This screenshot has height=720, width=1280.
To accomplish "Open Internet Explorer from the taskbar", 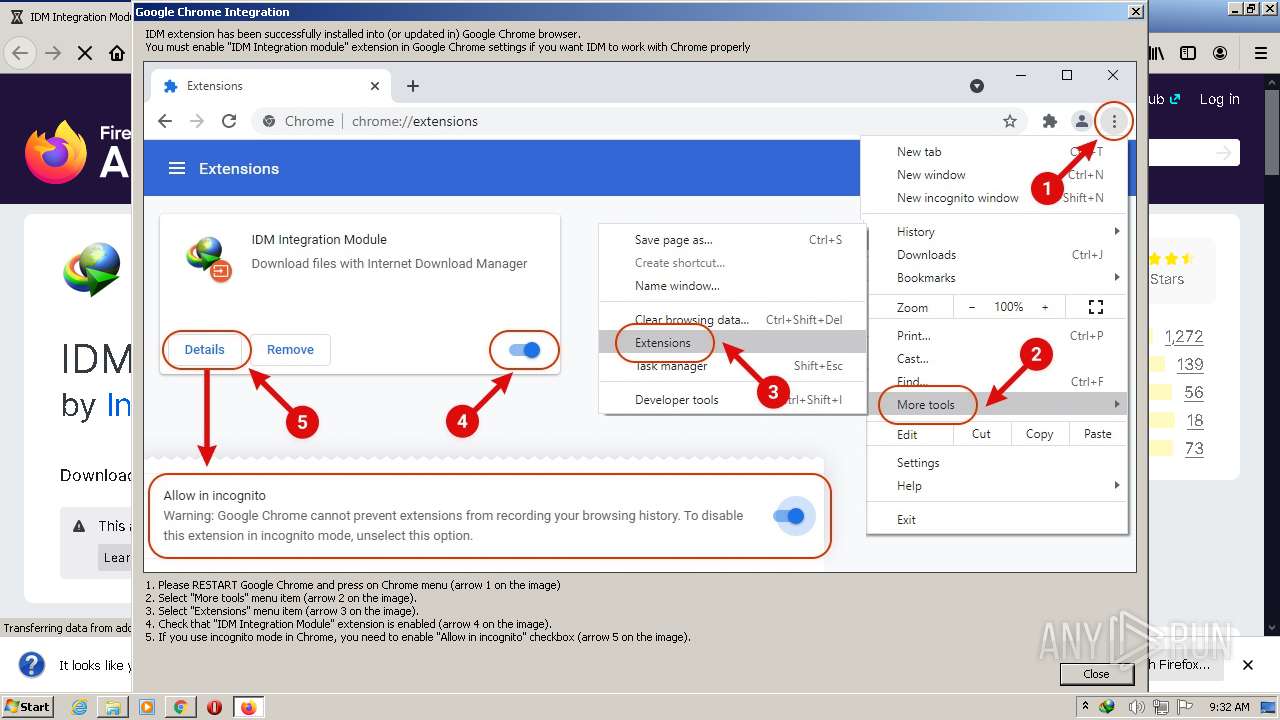I will point(79,707).
